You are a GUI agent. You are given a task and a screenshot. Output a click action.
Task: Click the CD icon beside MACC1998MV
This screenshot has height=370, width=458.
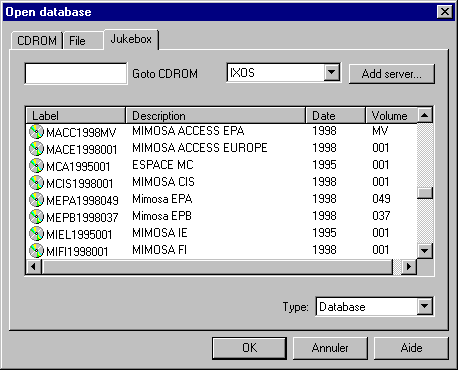coord(36,132)
